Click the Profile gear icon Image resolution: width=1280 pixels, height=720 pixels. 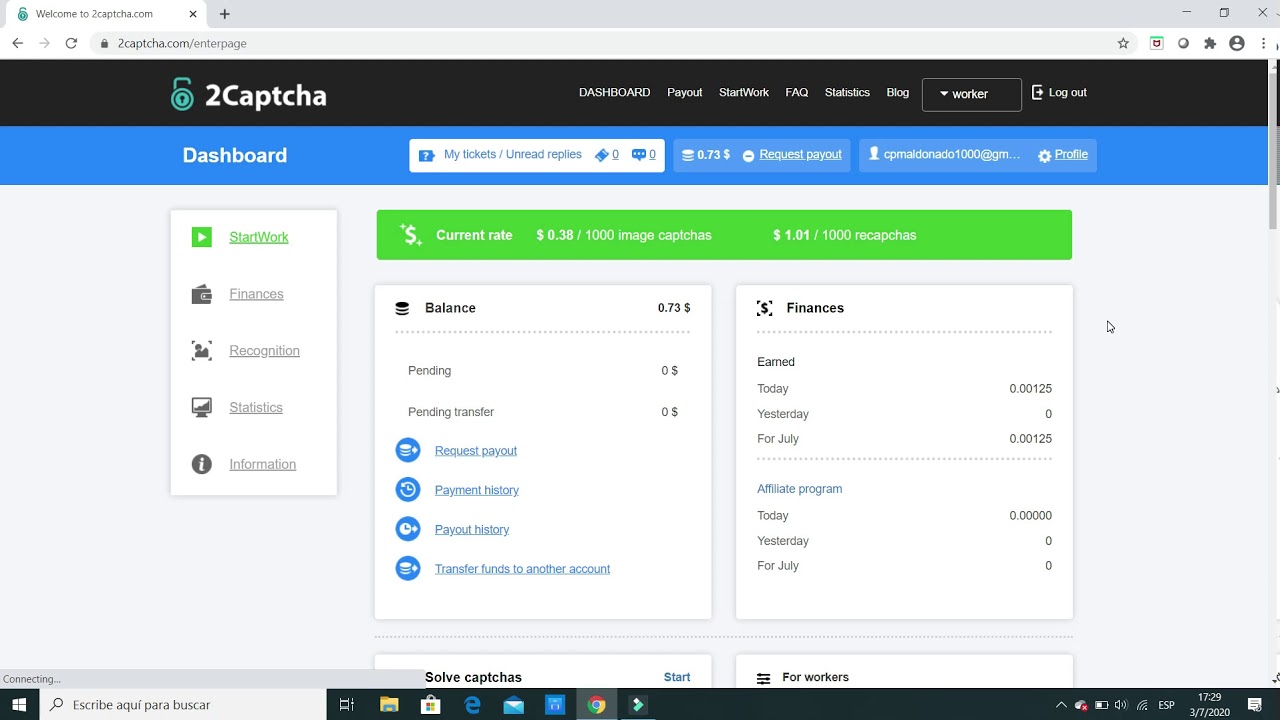[x=1045, y=156]
